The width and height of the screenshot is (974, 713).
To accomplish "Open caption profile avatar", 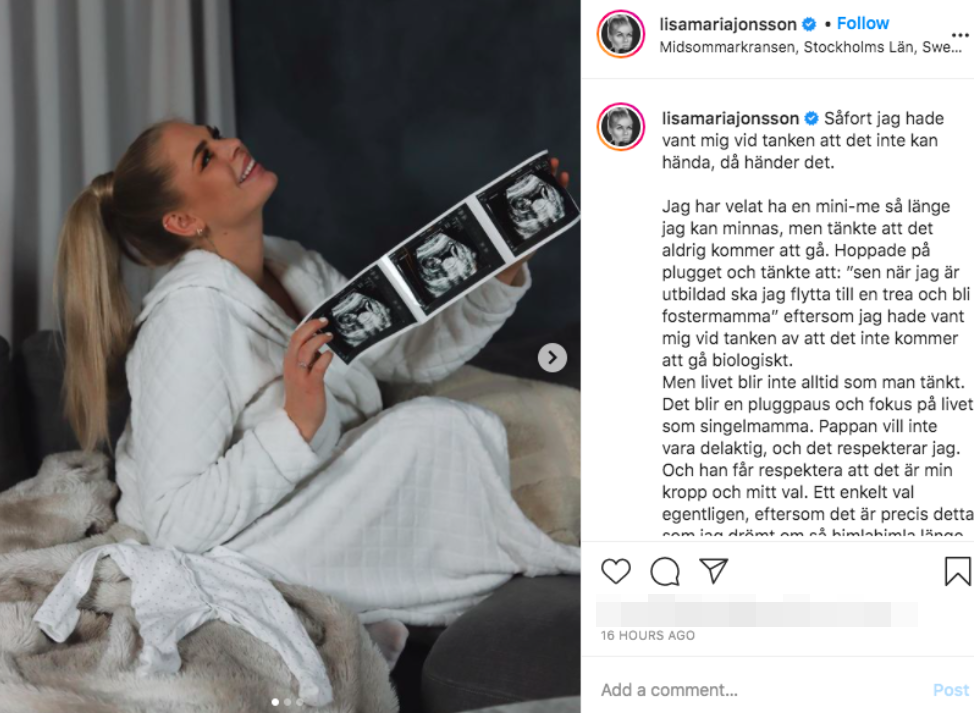I will click(621, 127).
